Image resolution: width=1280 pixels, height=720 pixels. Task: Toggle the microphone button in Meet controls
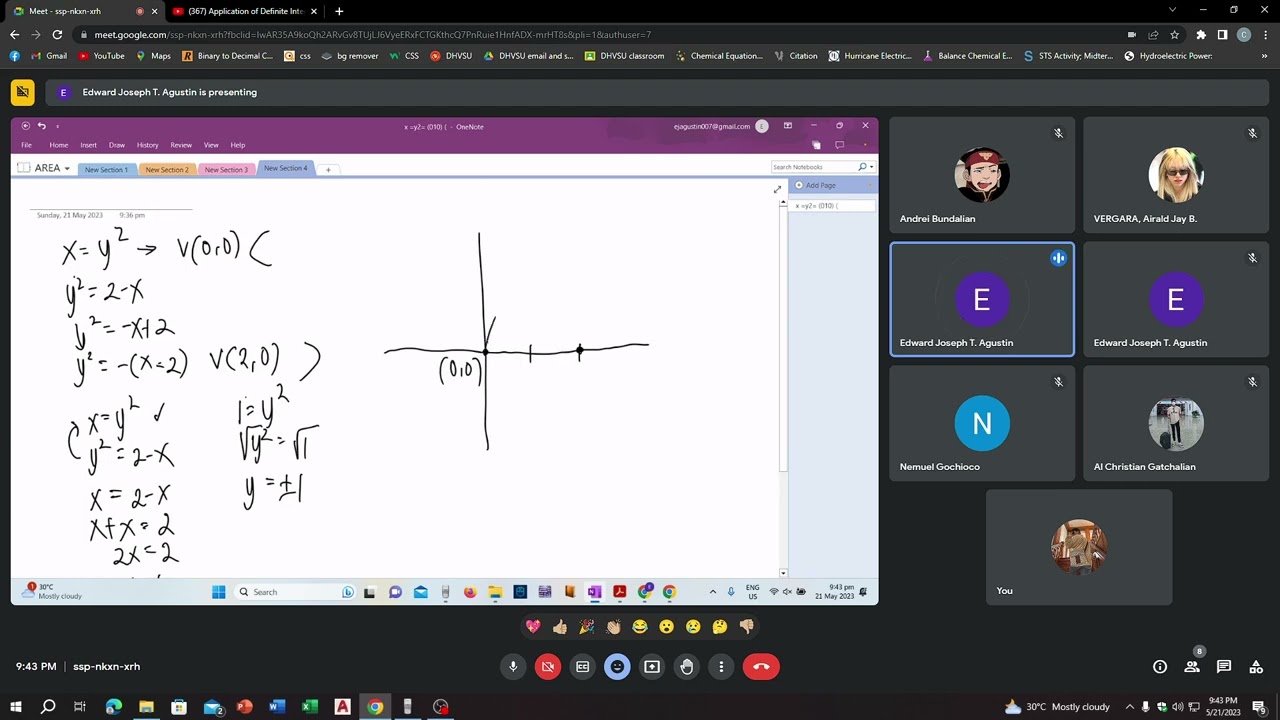513,667
